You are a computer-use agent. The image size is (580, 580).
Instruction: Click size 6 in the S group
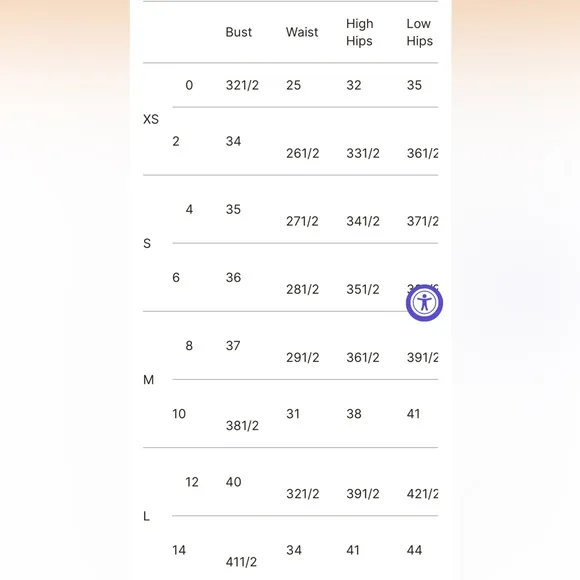tap(176, 277)
